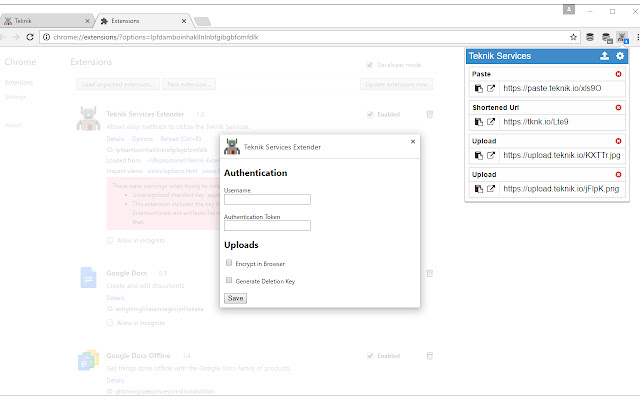Bookmark this page with the star icon
The width and height of the screenshot is (640, 400).
tap(573, 37)
